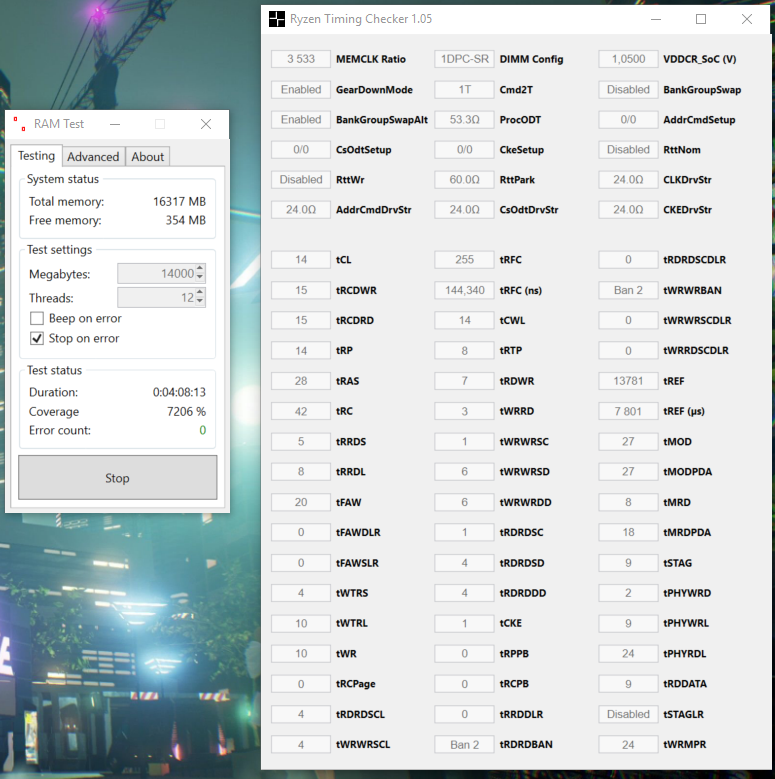
Task: Click the tRRDL value 8
Action: click(x=301, y=472)
